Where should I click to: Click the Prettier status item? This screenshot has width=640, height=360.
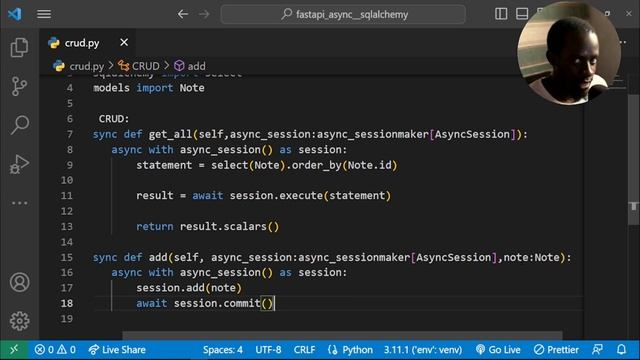556,350
